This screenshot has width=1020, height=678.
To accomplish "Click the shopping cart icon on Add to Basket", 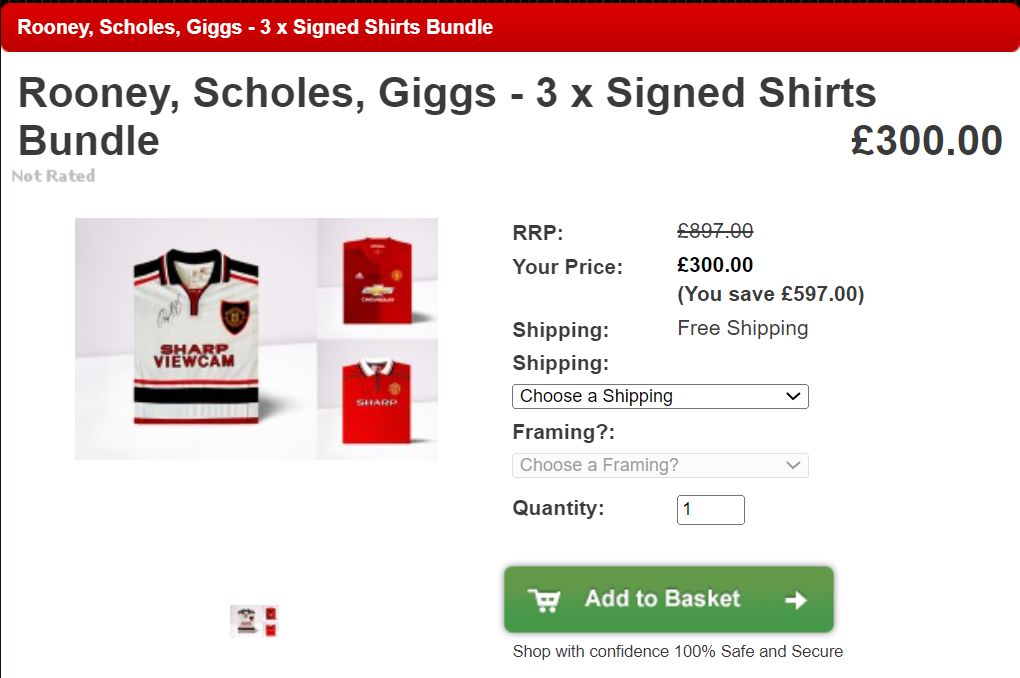I will pos(544,600).
